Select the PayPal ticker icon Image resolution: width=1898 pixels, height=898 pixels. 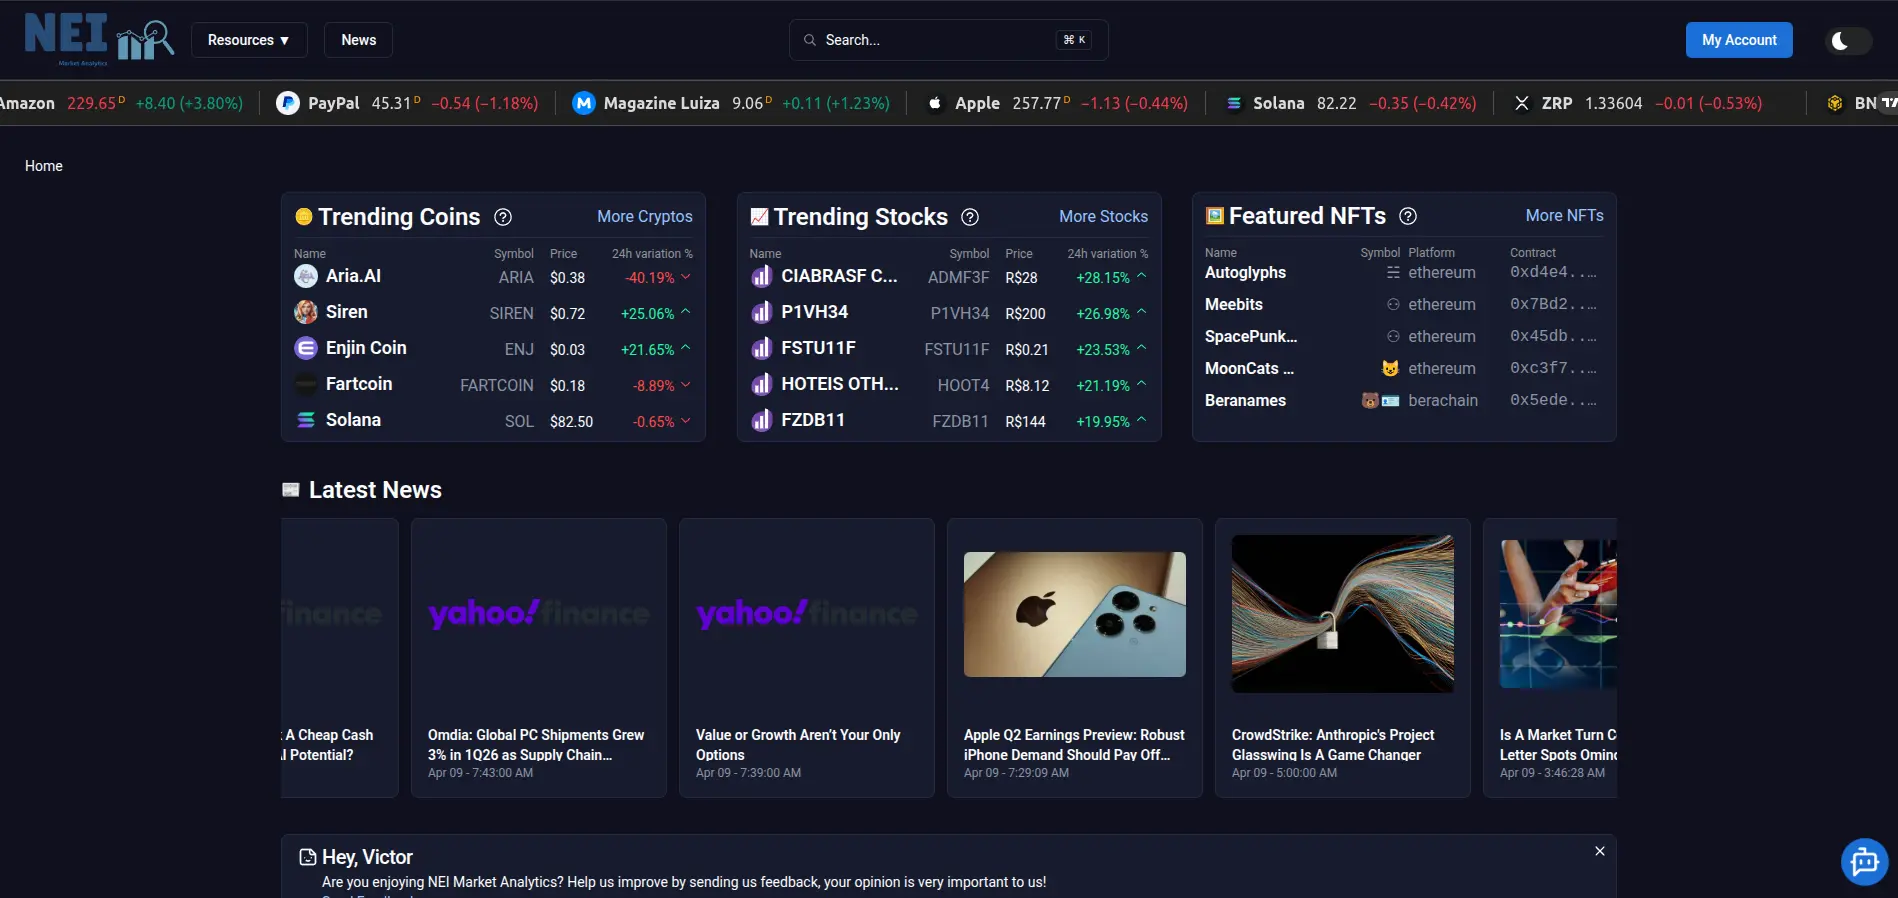coord(288,103)
